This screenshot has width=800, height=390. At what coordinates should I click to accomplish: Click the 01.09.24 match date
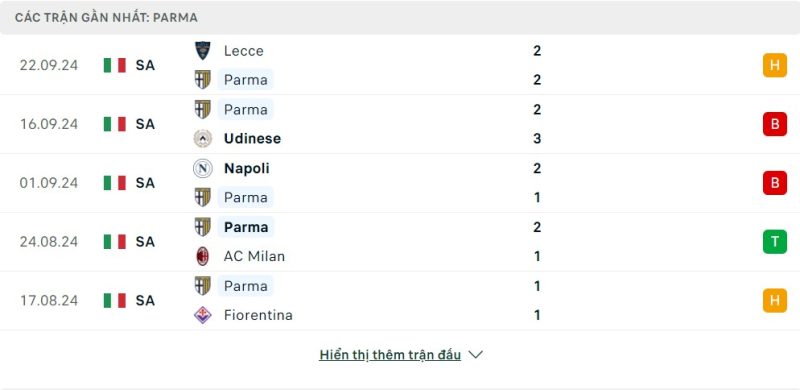pos(49,183)
